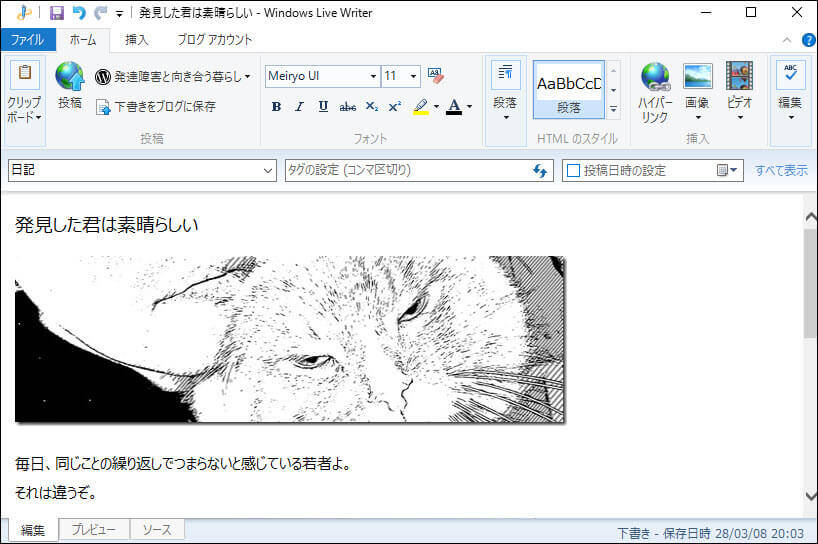Switch to the ブログ アカウント ribbon tab
Viewport: 818px width, 544px height.
click(214, 40)
